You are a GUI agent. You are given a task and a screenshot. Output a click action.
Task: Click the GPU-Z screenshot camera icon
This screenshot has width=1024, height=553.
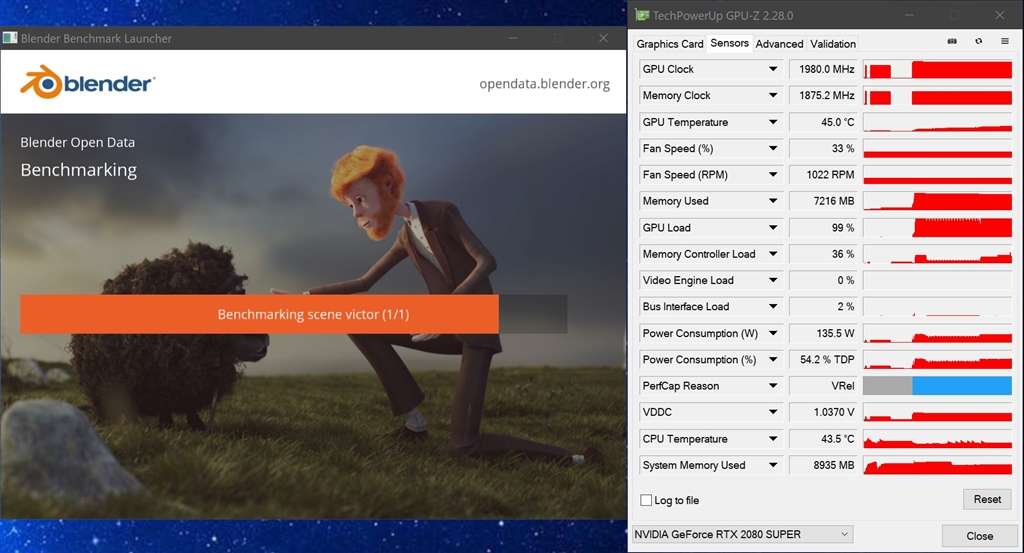pyautogui.click(x=952, y=41)
